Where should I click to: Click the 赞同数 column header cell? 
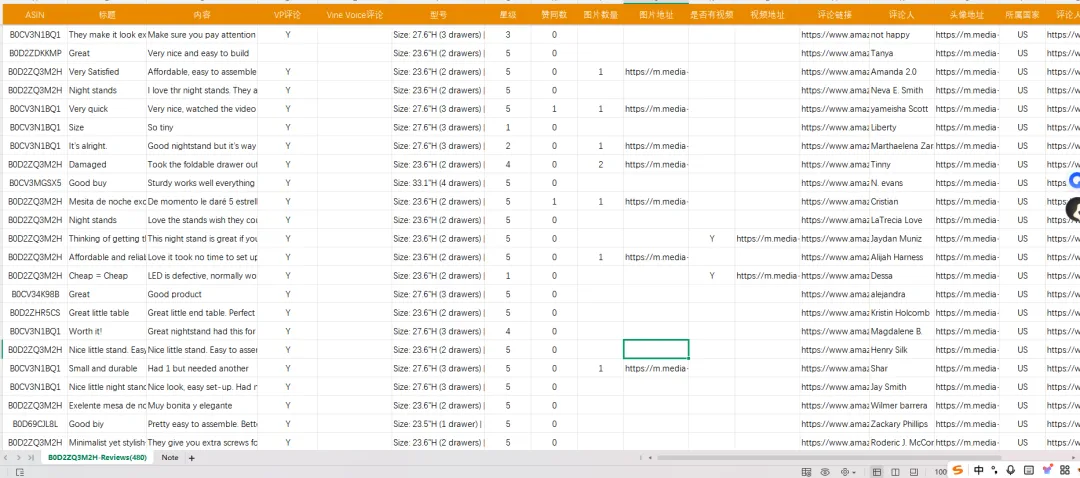click(x=554, y=14)
